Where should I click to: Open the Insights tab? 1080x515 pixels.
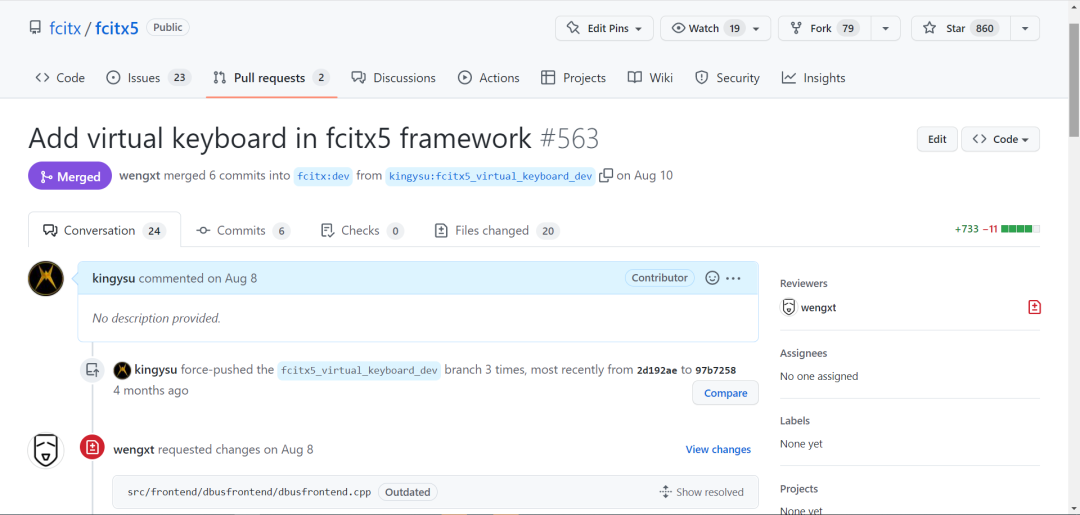(813, 78)
